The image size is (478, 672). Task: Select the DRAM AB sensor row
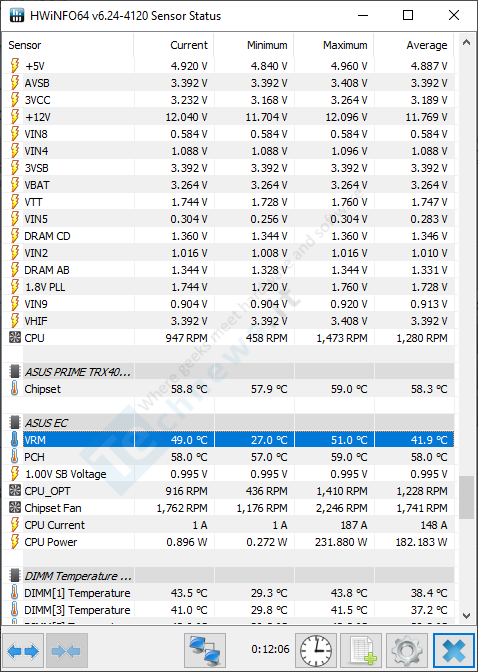point(228,270)
